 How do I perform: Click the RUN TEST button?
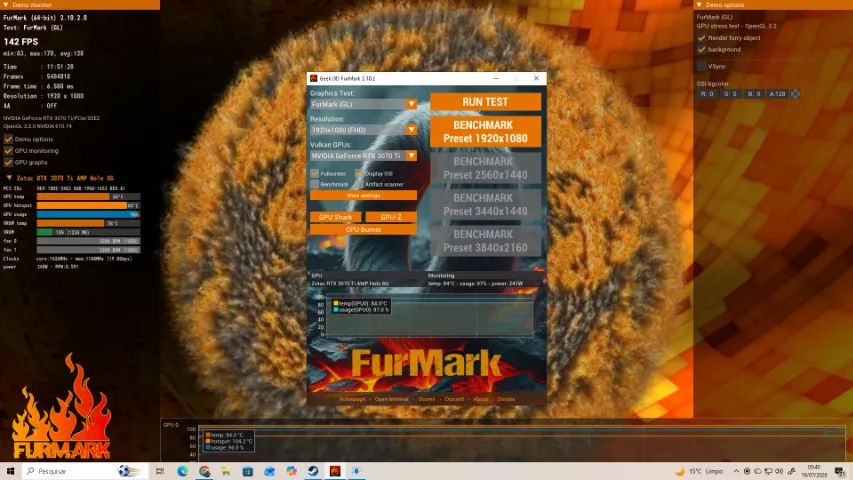[485, 102]
